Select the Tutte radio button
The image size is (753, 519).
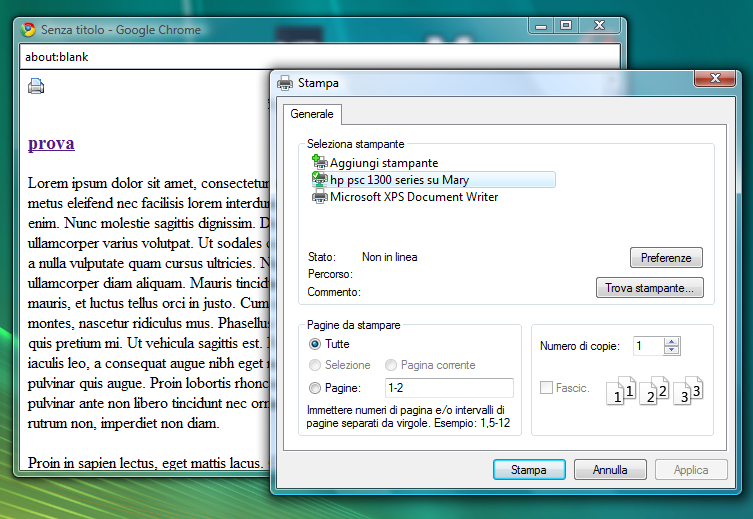point(315,344)
